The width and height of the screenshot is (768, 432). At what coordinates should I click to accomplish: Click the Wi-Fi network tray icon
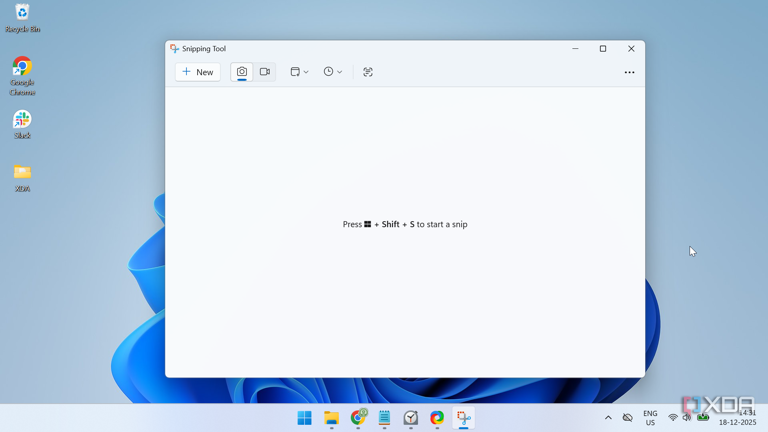pos(673,417)
